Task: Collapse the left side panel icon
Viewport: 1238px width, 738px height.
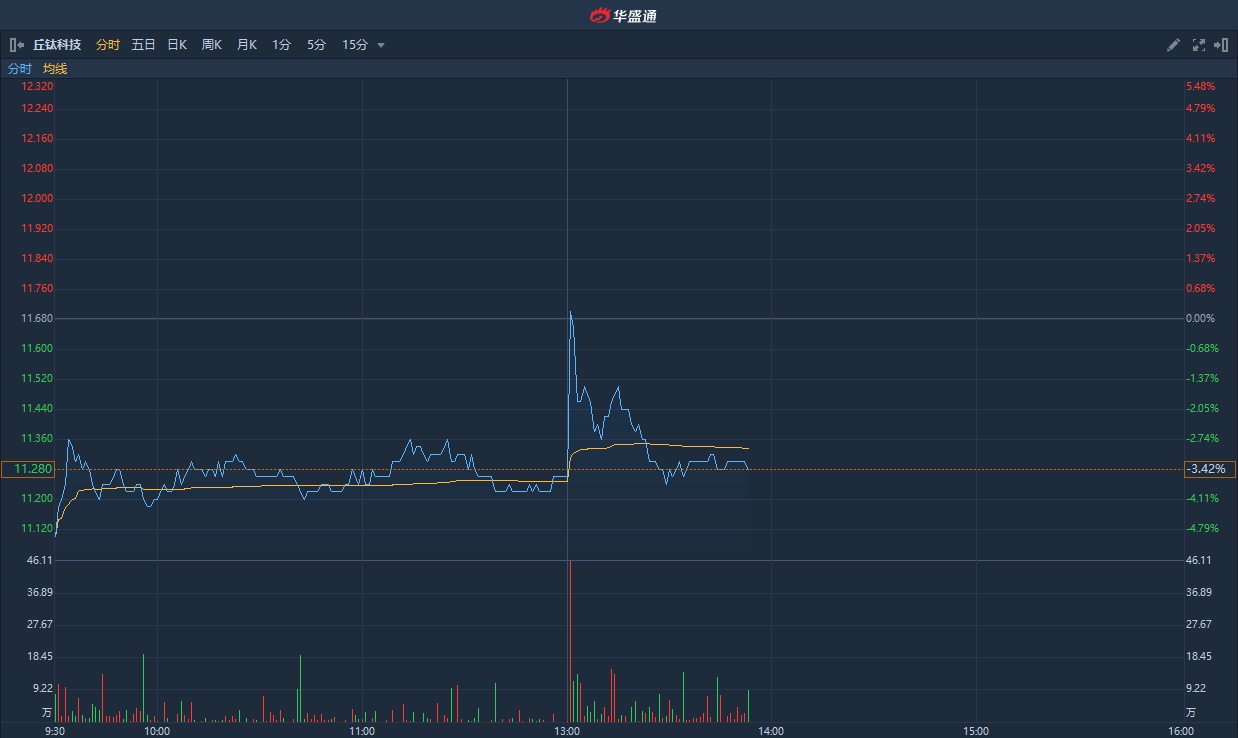Action: 16,45
